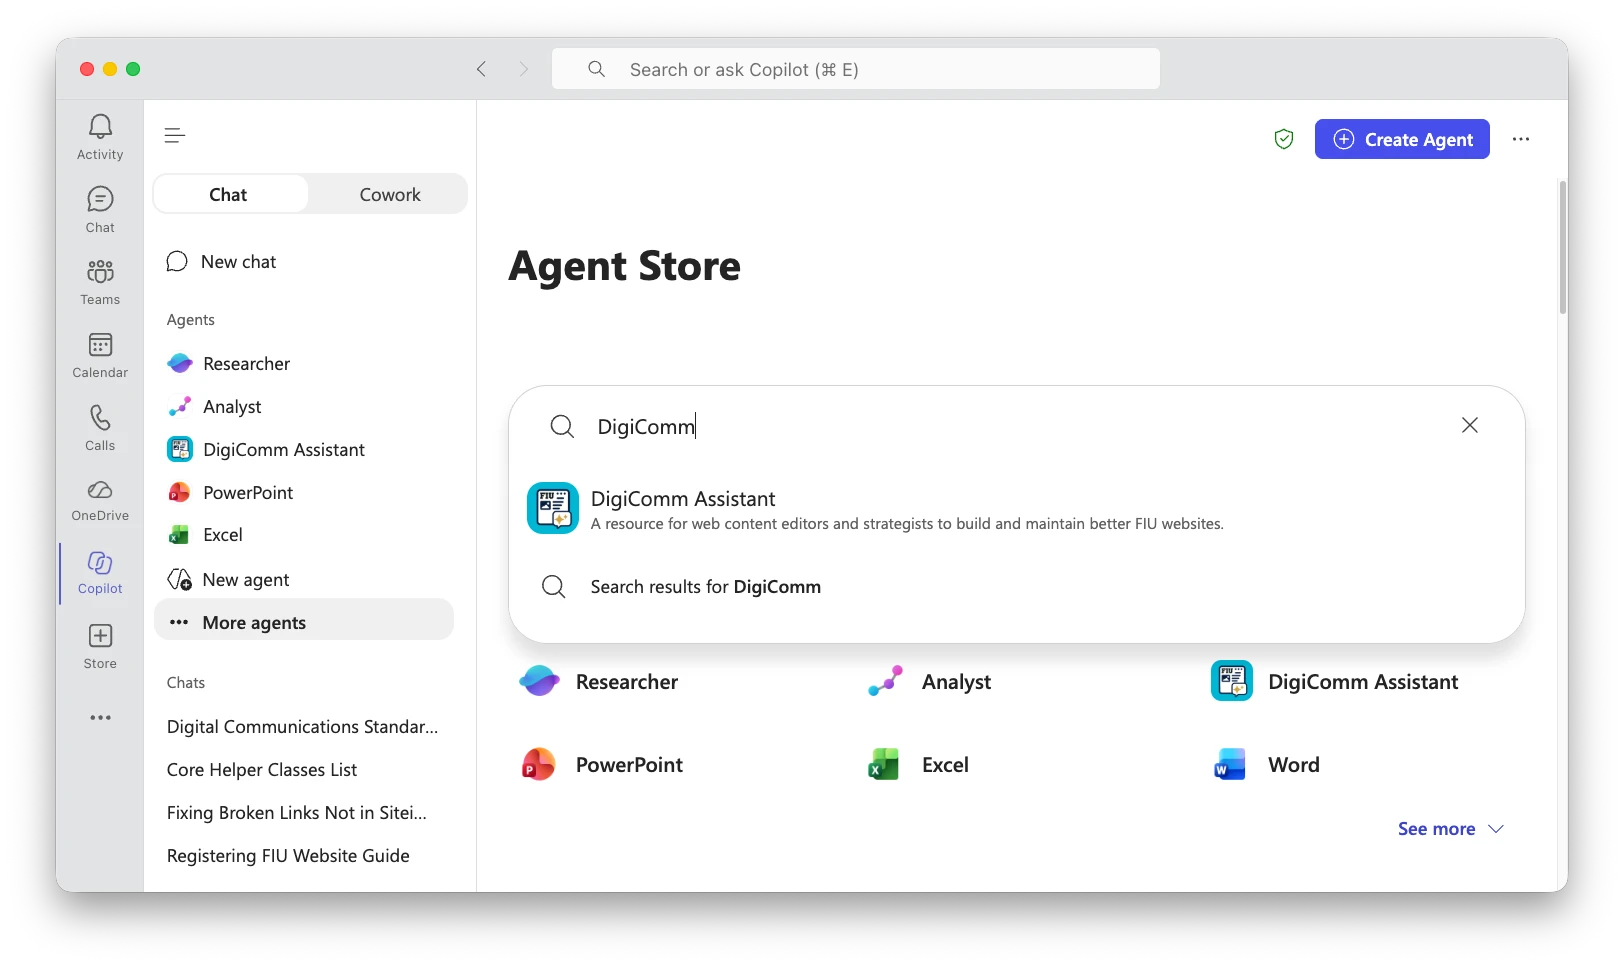The image size is (1624, 966).
Task: Go back with the left arrow
Action: coord(481,69)
